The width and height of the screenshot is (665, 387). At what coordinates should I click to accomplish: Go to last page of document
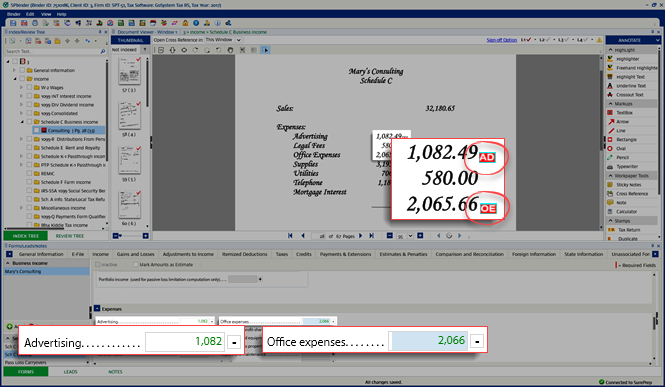click(x=372, y=236)
